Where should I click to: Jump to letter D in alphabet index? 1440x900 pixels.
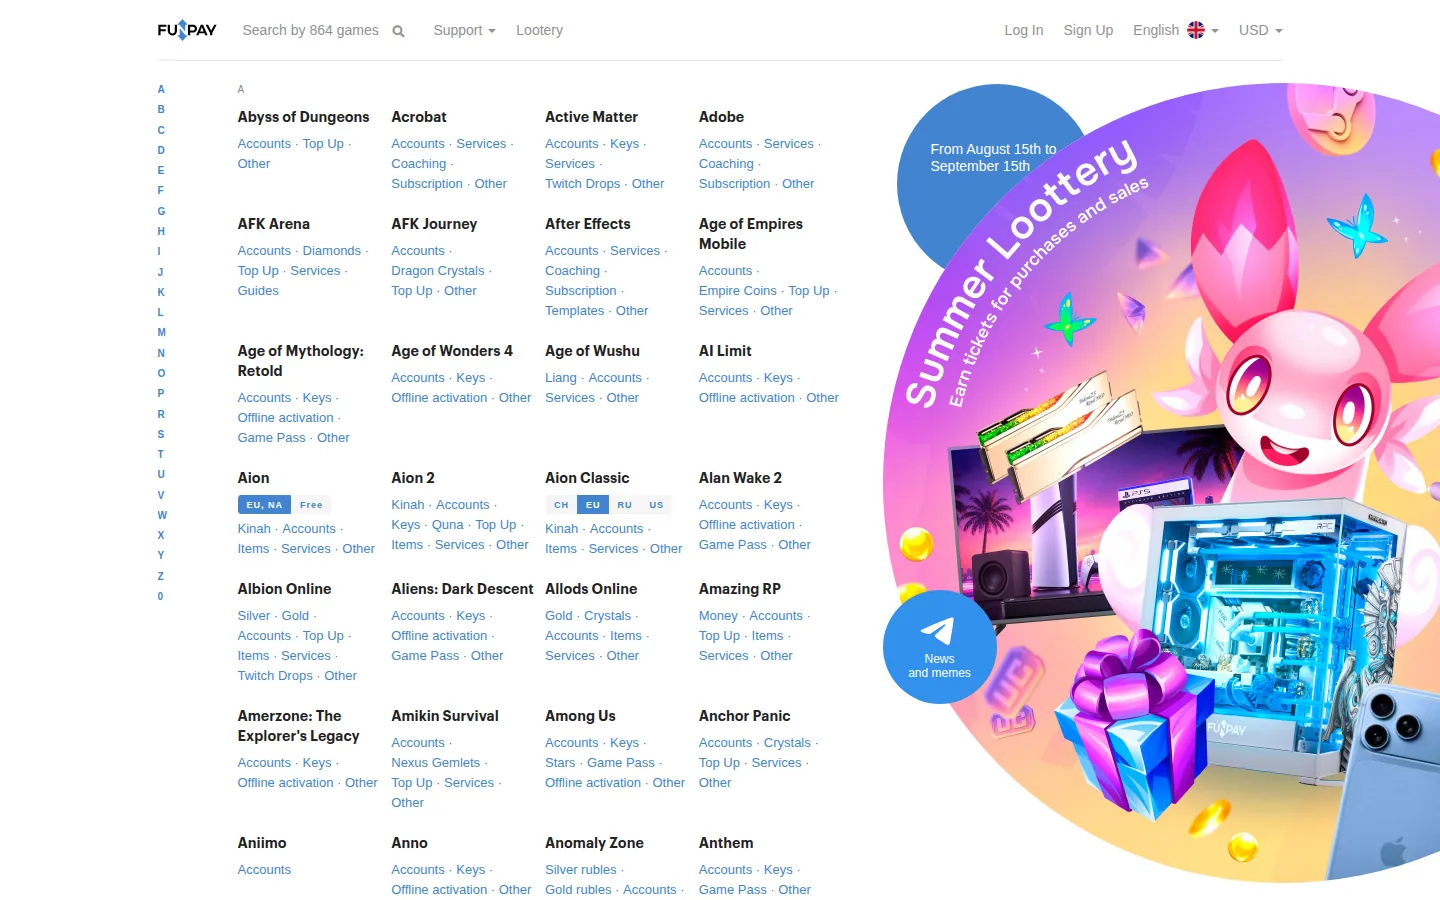pos(161,150)
